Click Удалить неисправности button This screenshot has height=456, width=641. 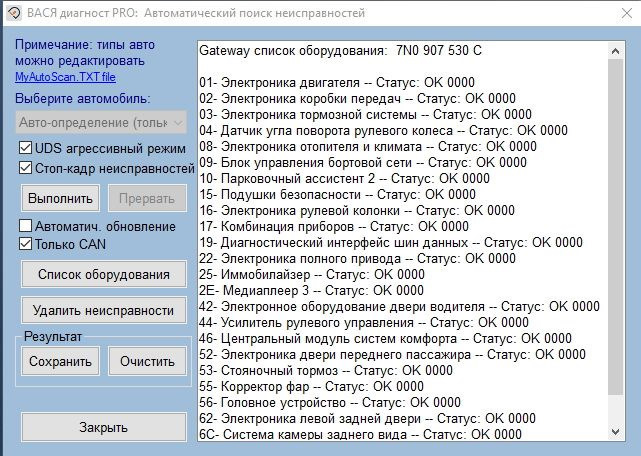[x=104, y=310]
